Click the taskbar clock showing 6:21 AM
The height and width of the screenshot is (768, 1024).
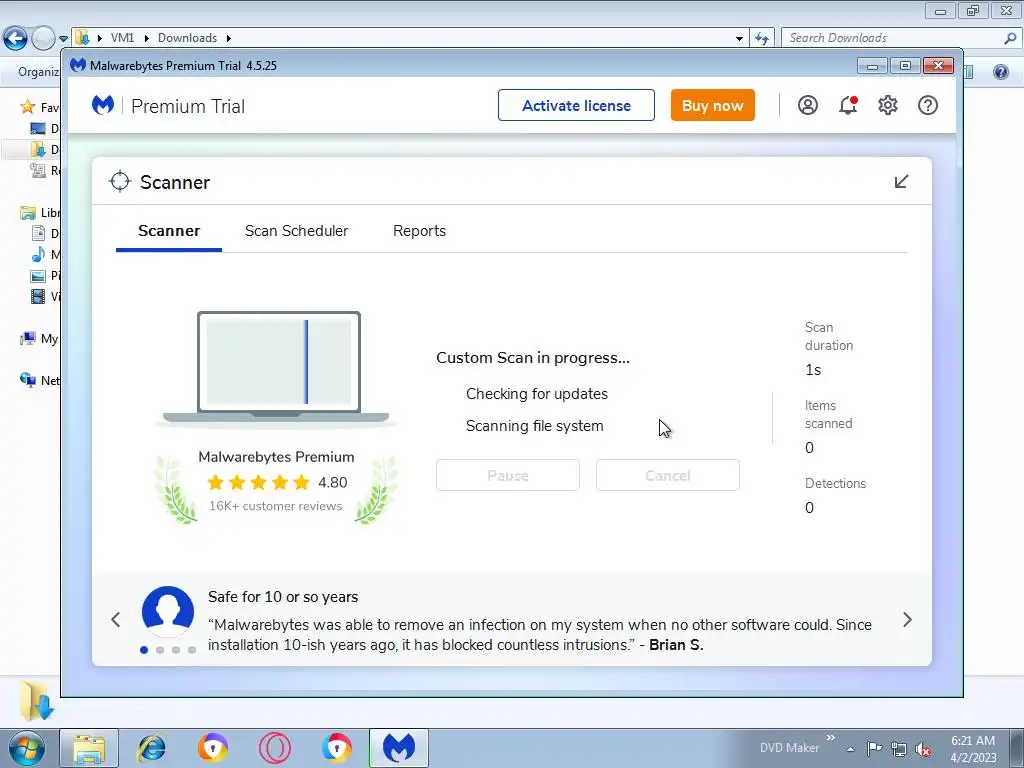(973, 749)
